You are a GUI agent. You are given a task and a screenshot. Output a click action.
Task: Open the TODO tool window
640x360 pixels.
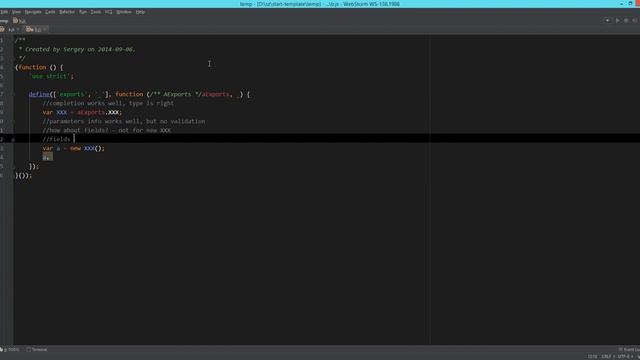(10, 349)
